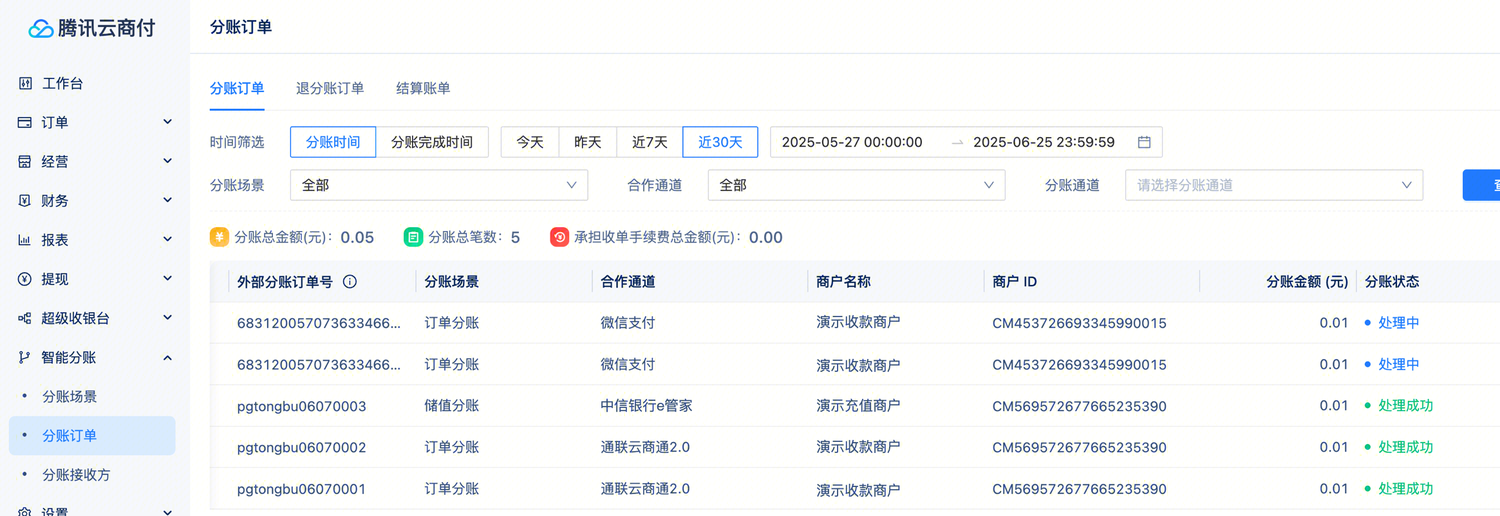Select the 分账时间 filter option

333,142
